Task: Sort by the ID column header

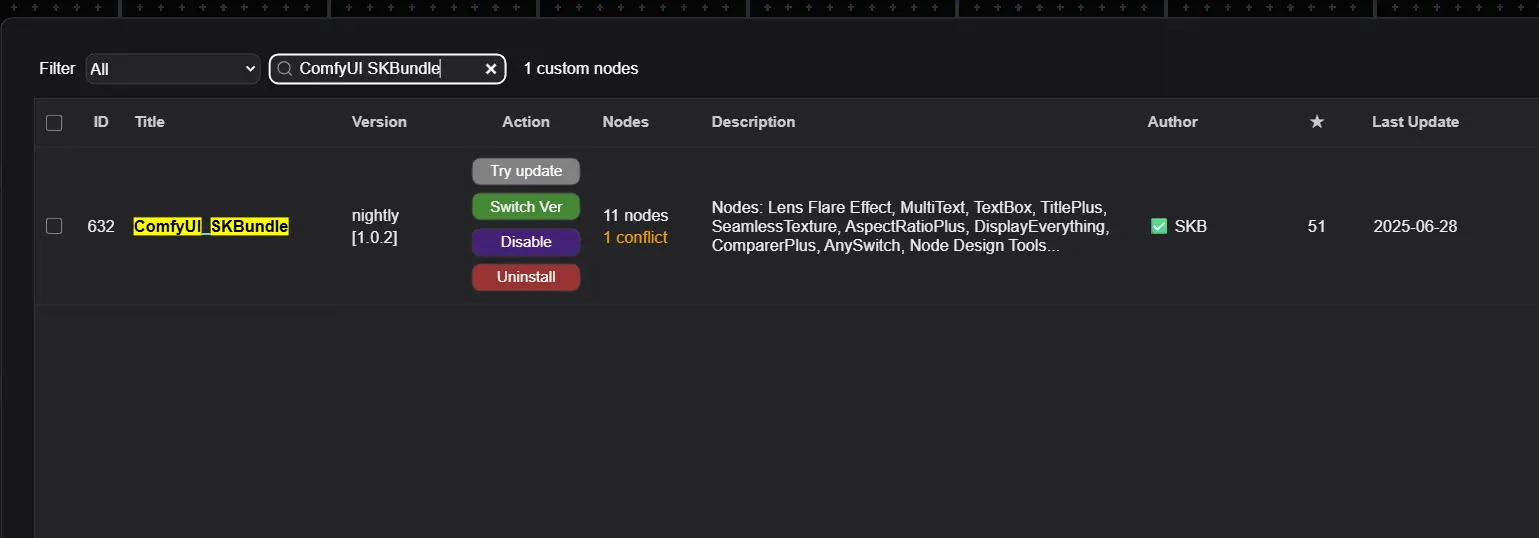Action: 101,122
